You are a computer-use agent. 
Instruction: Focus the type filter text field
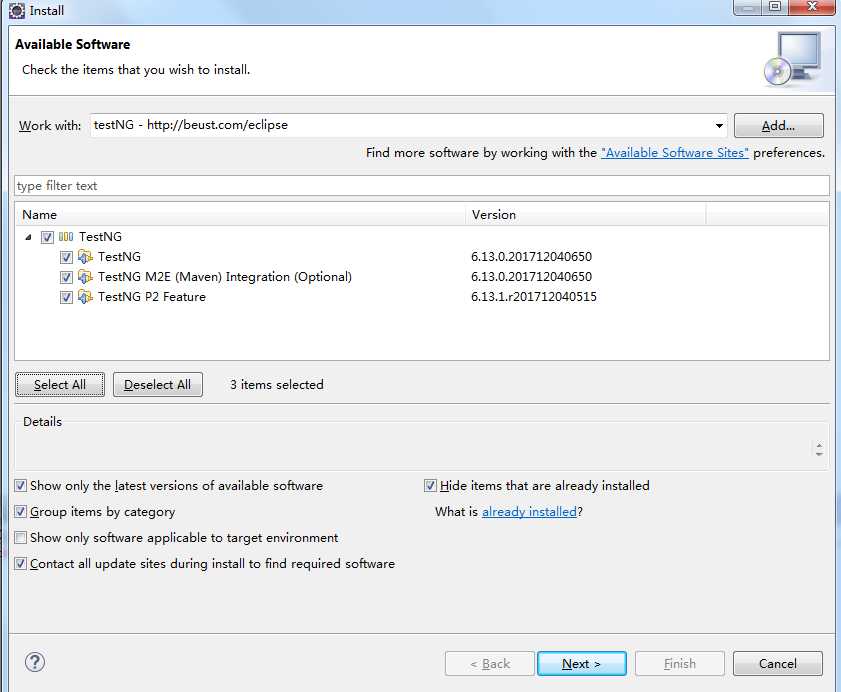[422, 186]
